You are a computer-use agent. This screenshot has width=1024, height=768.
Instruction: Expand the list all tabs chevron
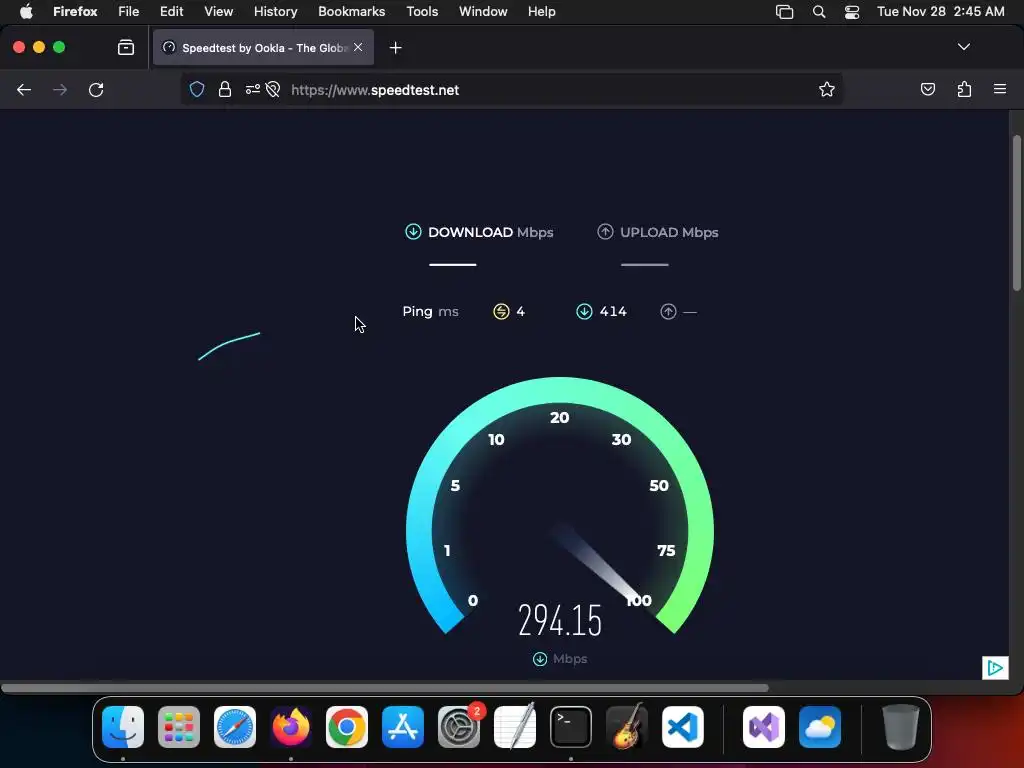point(963,47)
